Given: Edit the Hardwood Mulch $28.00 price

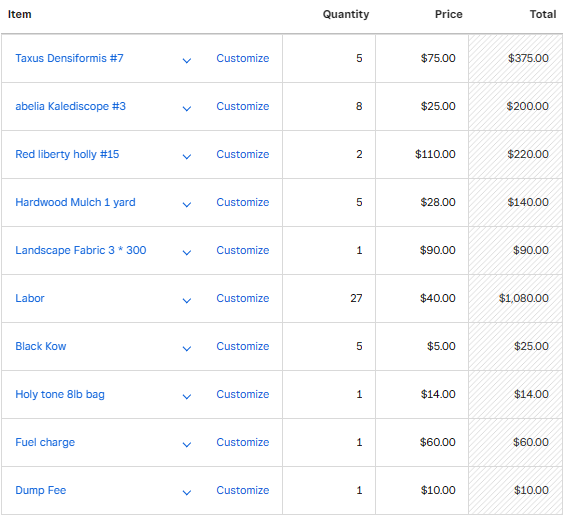Looking at the screenshot, I should coord(422,203).
